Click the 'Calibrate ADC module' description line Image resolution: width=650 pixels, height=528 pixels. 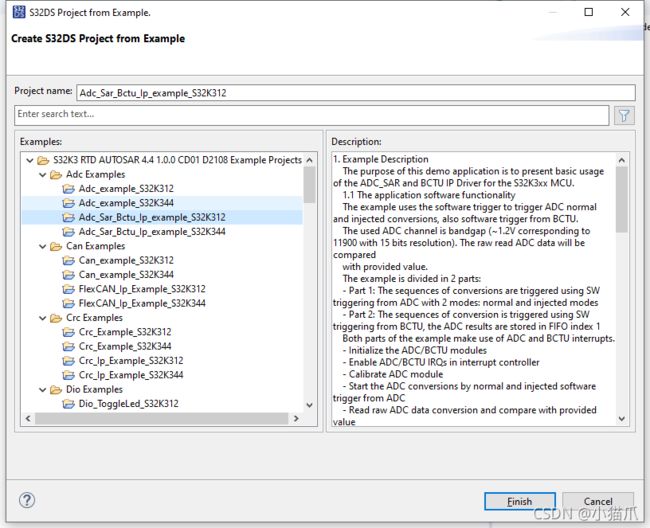click(x=396, y=374)
